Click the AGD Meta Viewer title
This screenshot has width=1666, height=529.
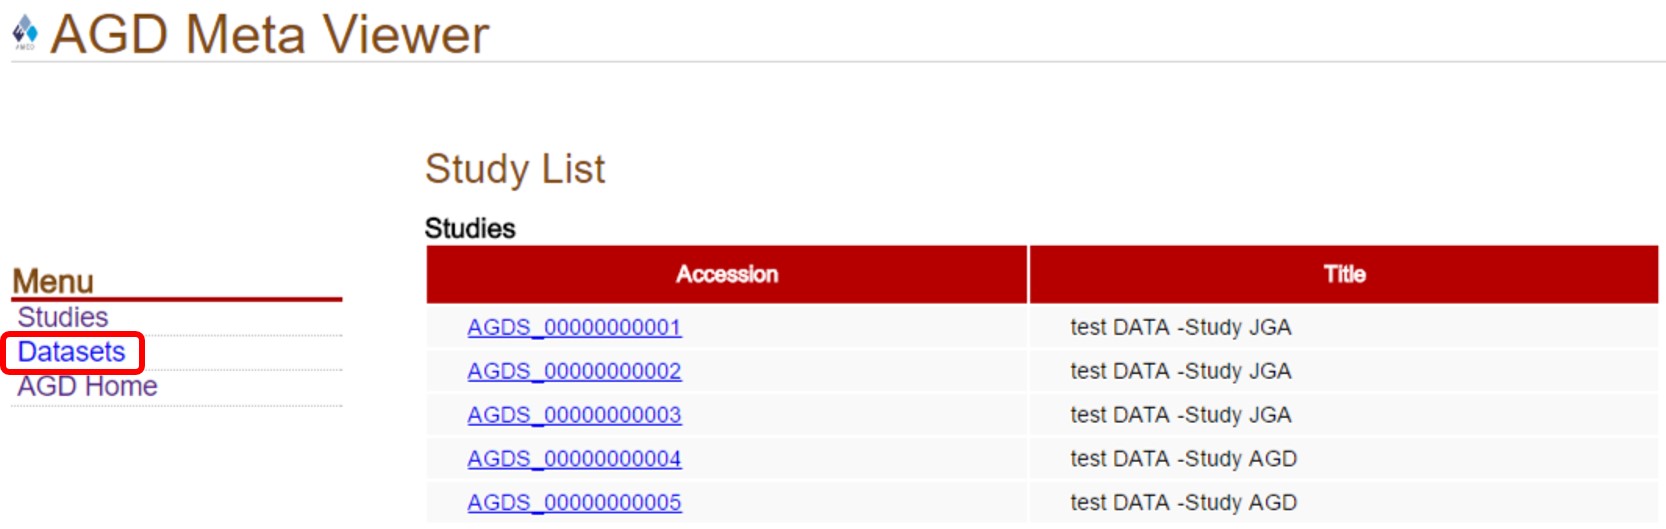pyautogui.click(x=270, y=35)
